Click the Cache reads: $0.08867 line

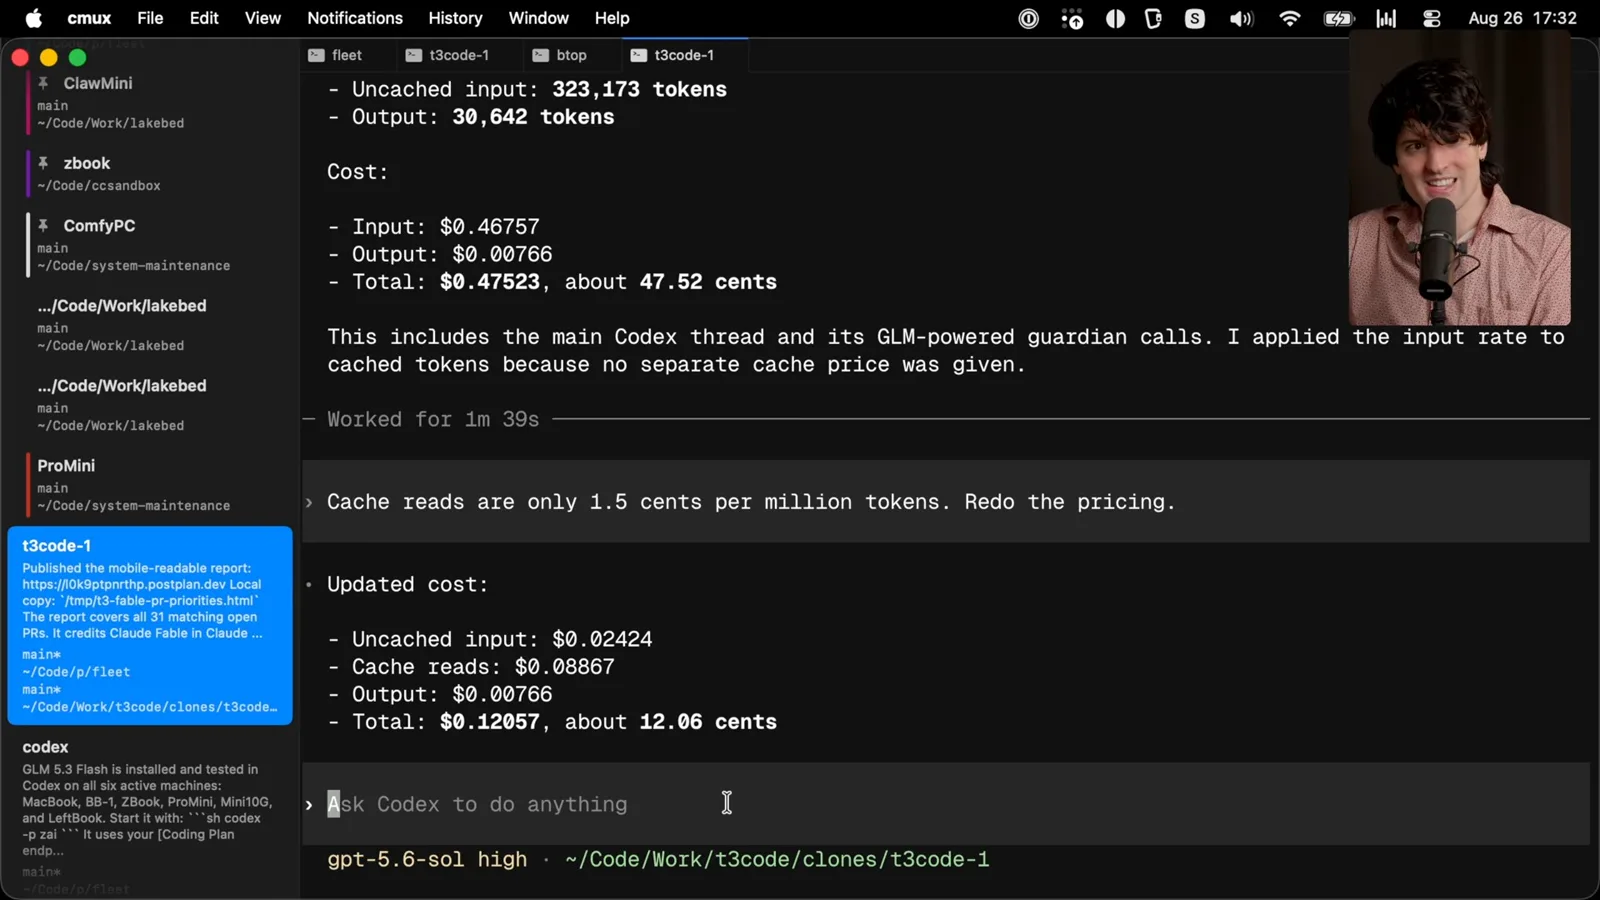tap(471, 667)
